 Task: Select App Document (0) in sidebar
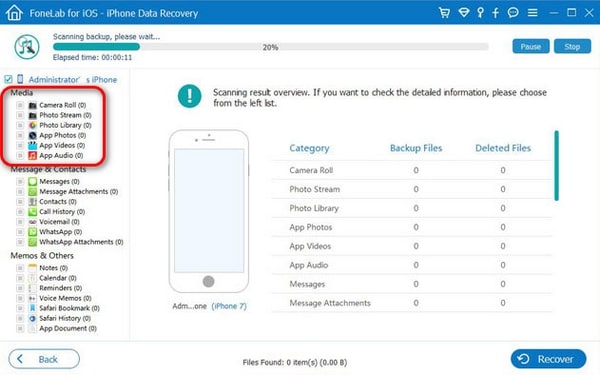pyautogui.click(x=68, y=328)
